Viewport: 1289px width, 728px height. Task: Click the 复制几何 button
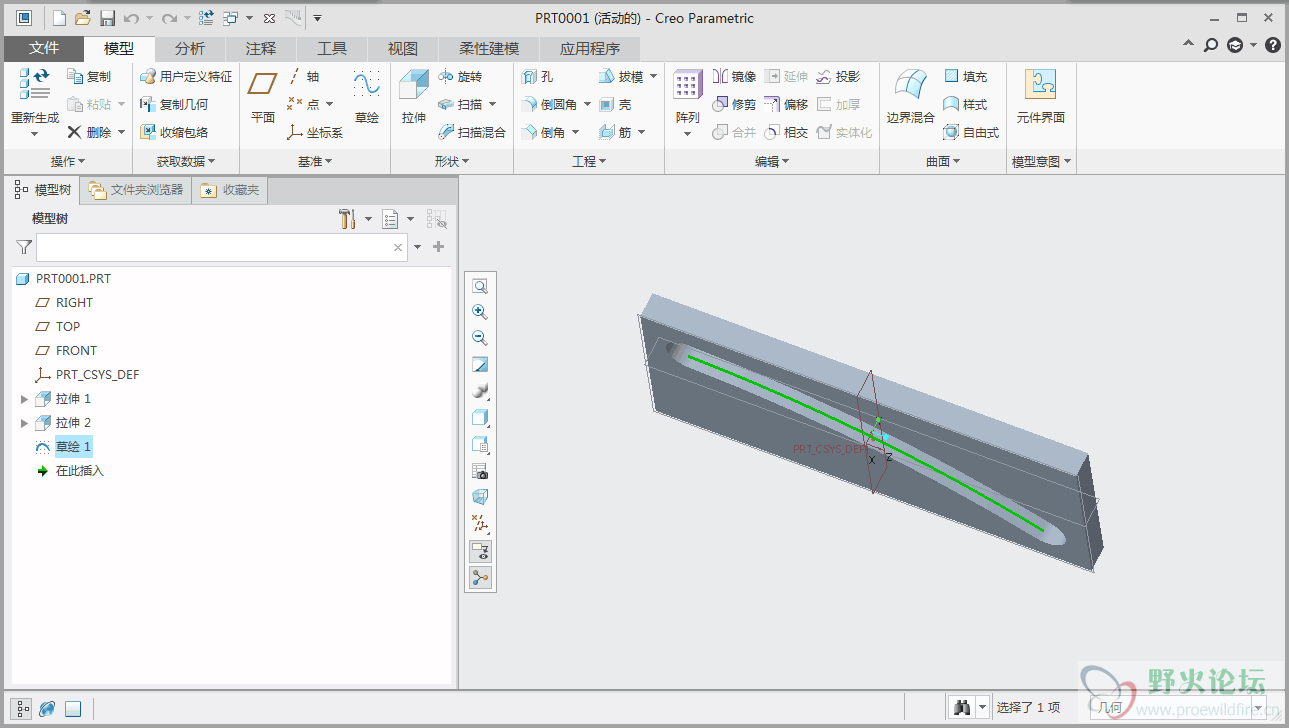point(174,104)
